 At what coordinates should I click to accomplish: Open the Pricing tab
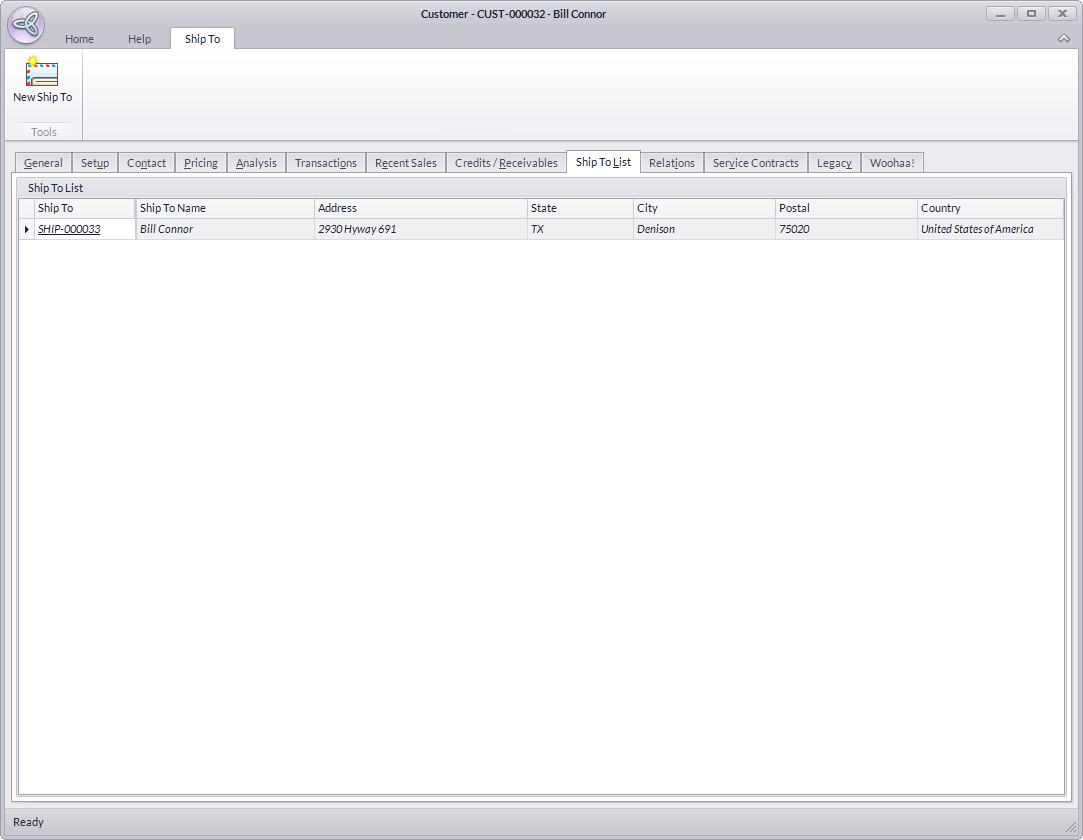(x=201, y=163)
